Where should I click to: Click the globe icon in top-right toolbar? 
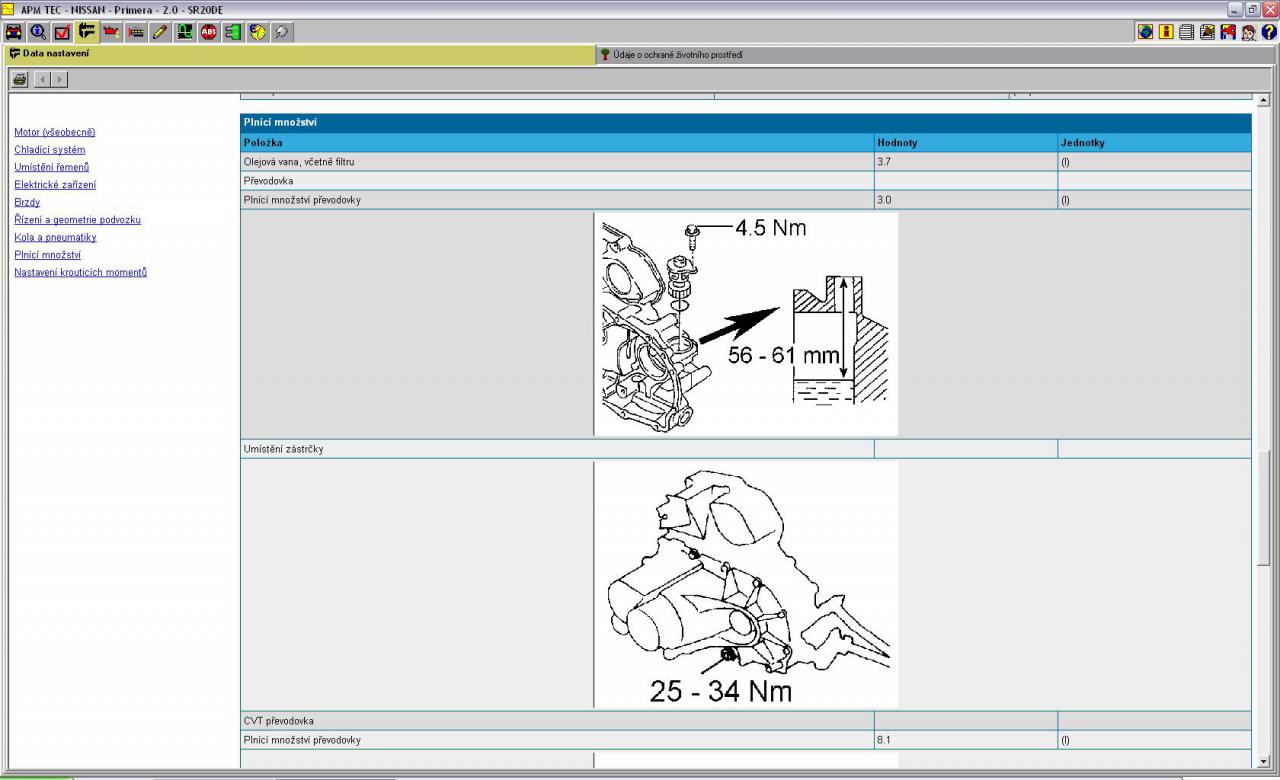(x=1145, y=32)
